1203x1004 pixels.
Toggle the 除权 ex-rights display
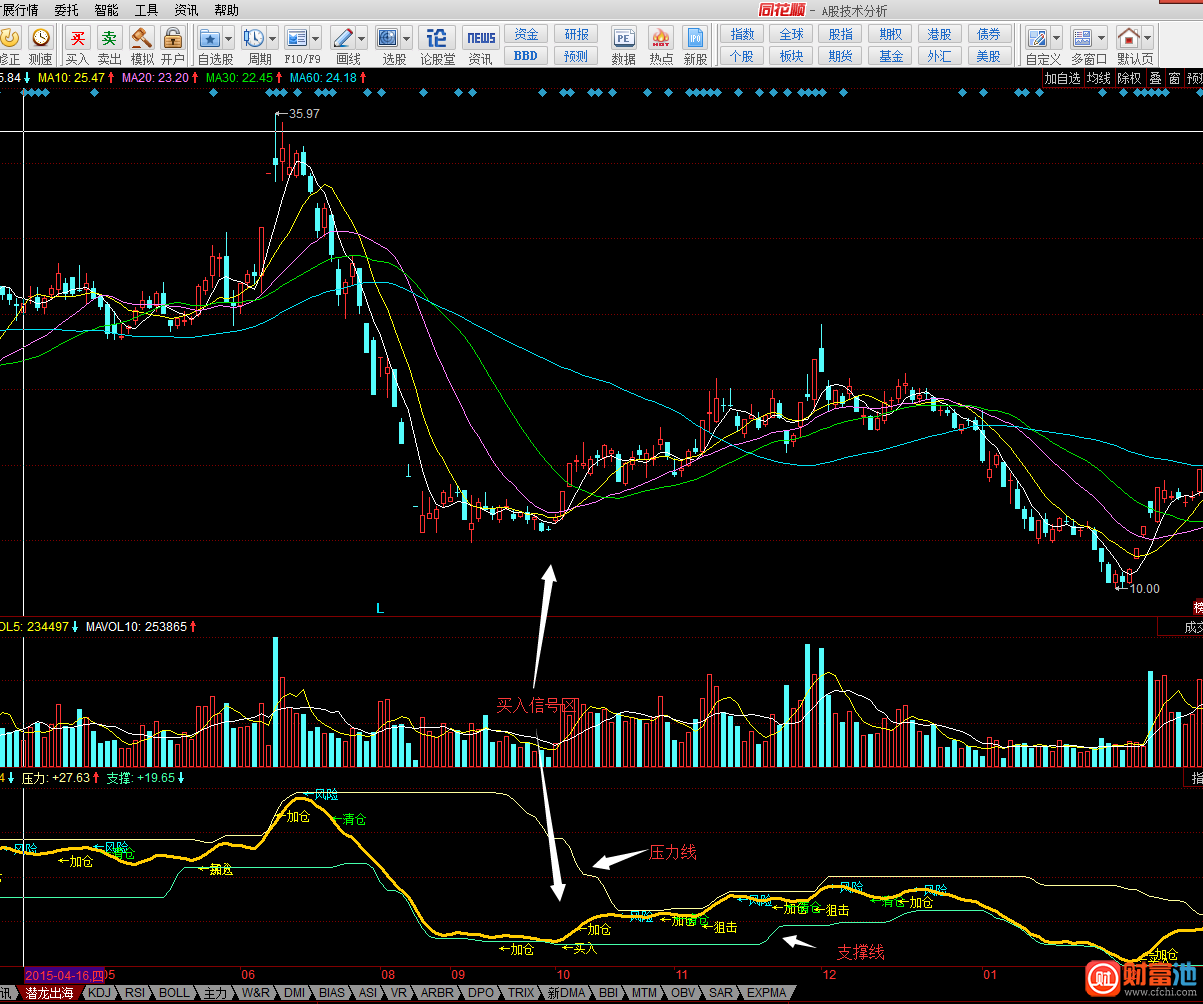(1130, 78)
